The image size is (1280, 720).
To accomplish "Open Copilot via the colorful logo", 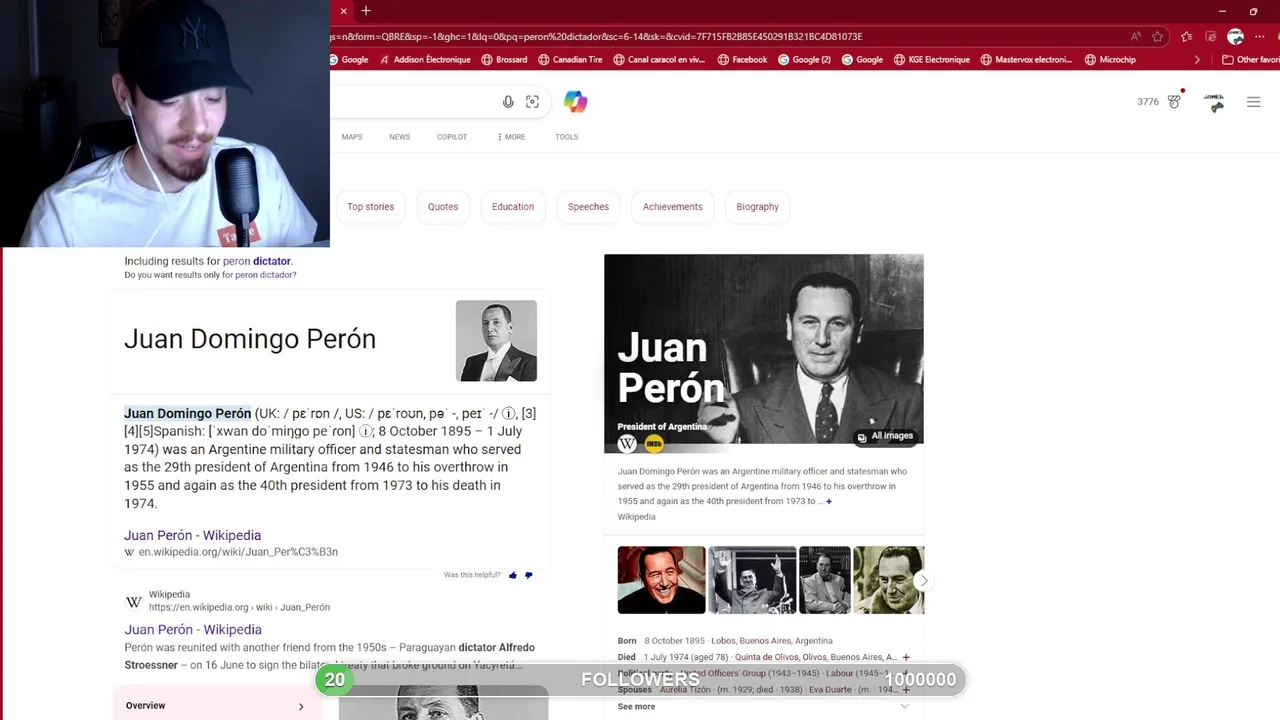I will tap(575, 102).
